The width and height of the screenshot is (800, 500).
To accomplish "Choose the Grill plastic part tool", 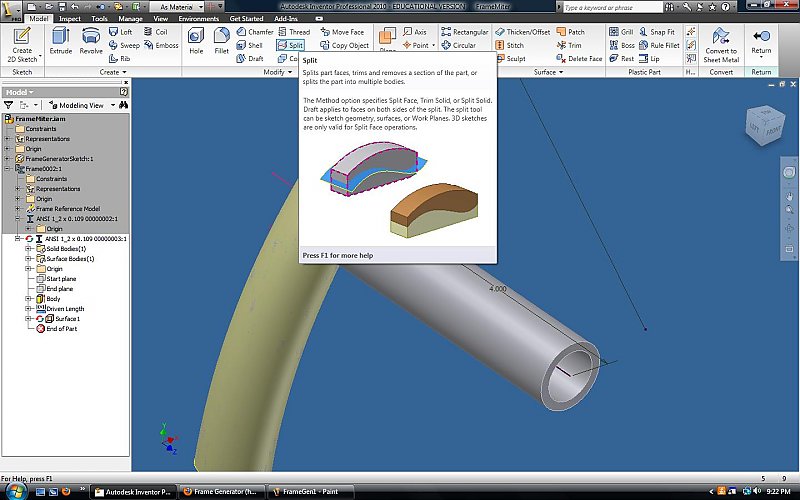I will [621, 32].
